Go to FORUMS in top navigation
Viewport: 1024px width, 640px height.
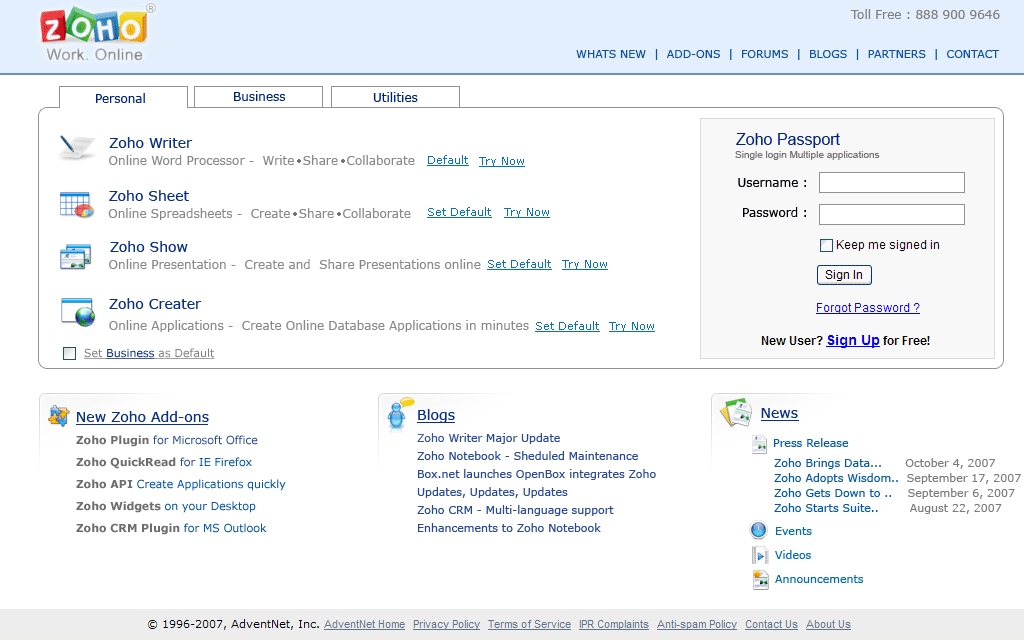[764, 54]
